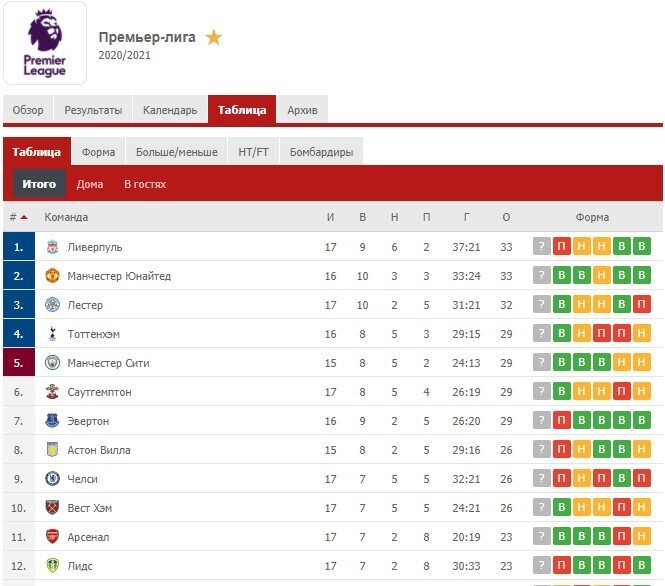Click the Manchester City crest icon
The height and width of the screenshot is (586, 665).
52,363
